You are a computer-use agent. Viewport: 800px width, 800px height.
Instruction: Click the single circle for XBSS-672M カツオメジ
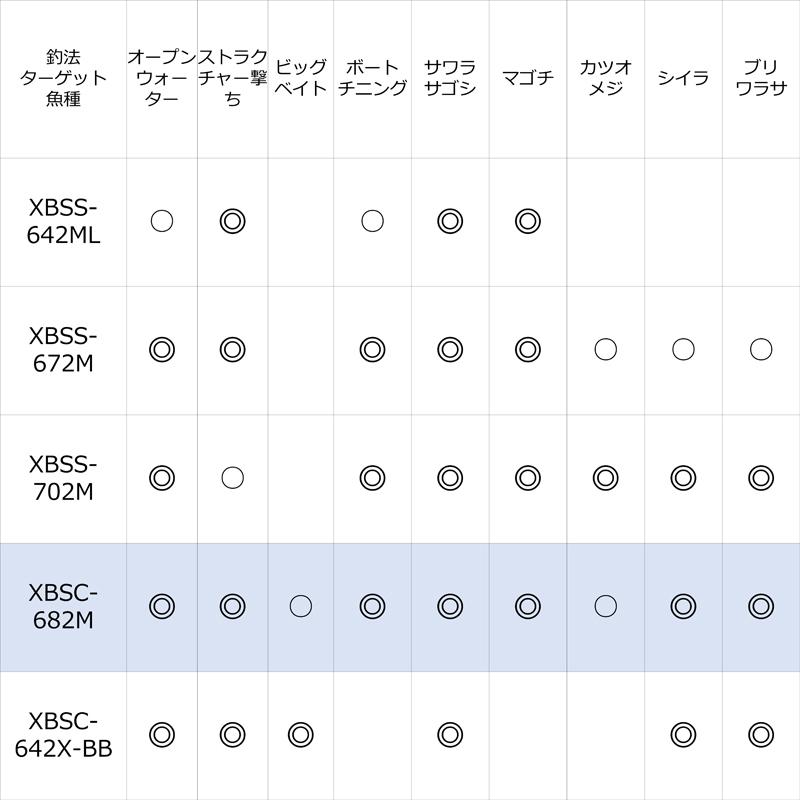[x=605, y=349]
